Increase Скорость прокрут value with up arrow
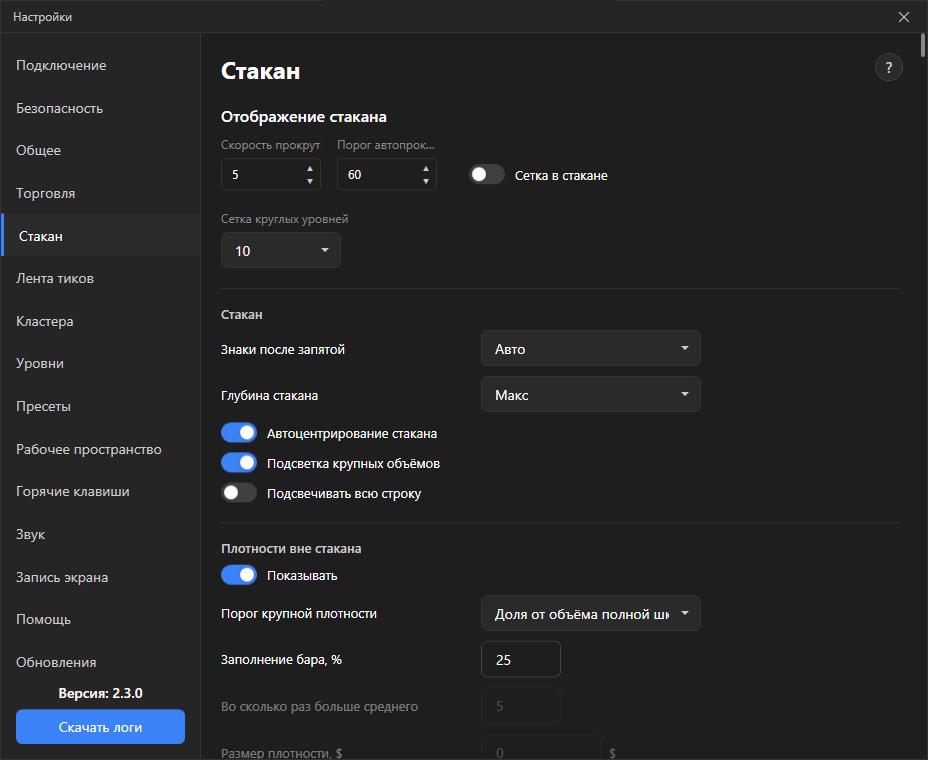The height and width of the screenshot is (760, 928). pyautogui.click(x=310, y=168)
